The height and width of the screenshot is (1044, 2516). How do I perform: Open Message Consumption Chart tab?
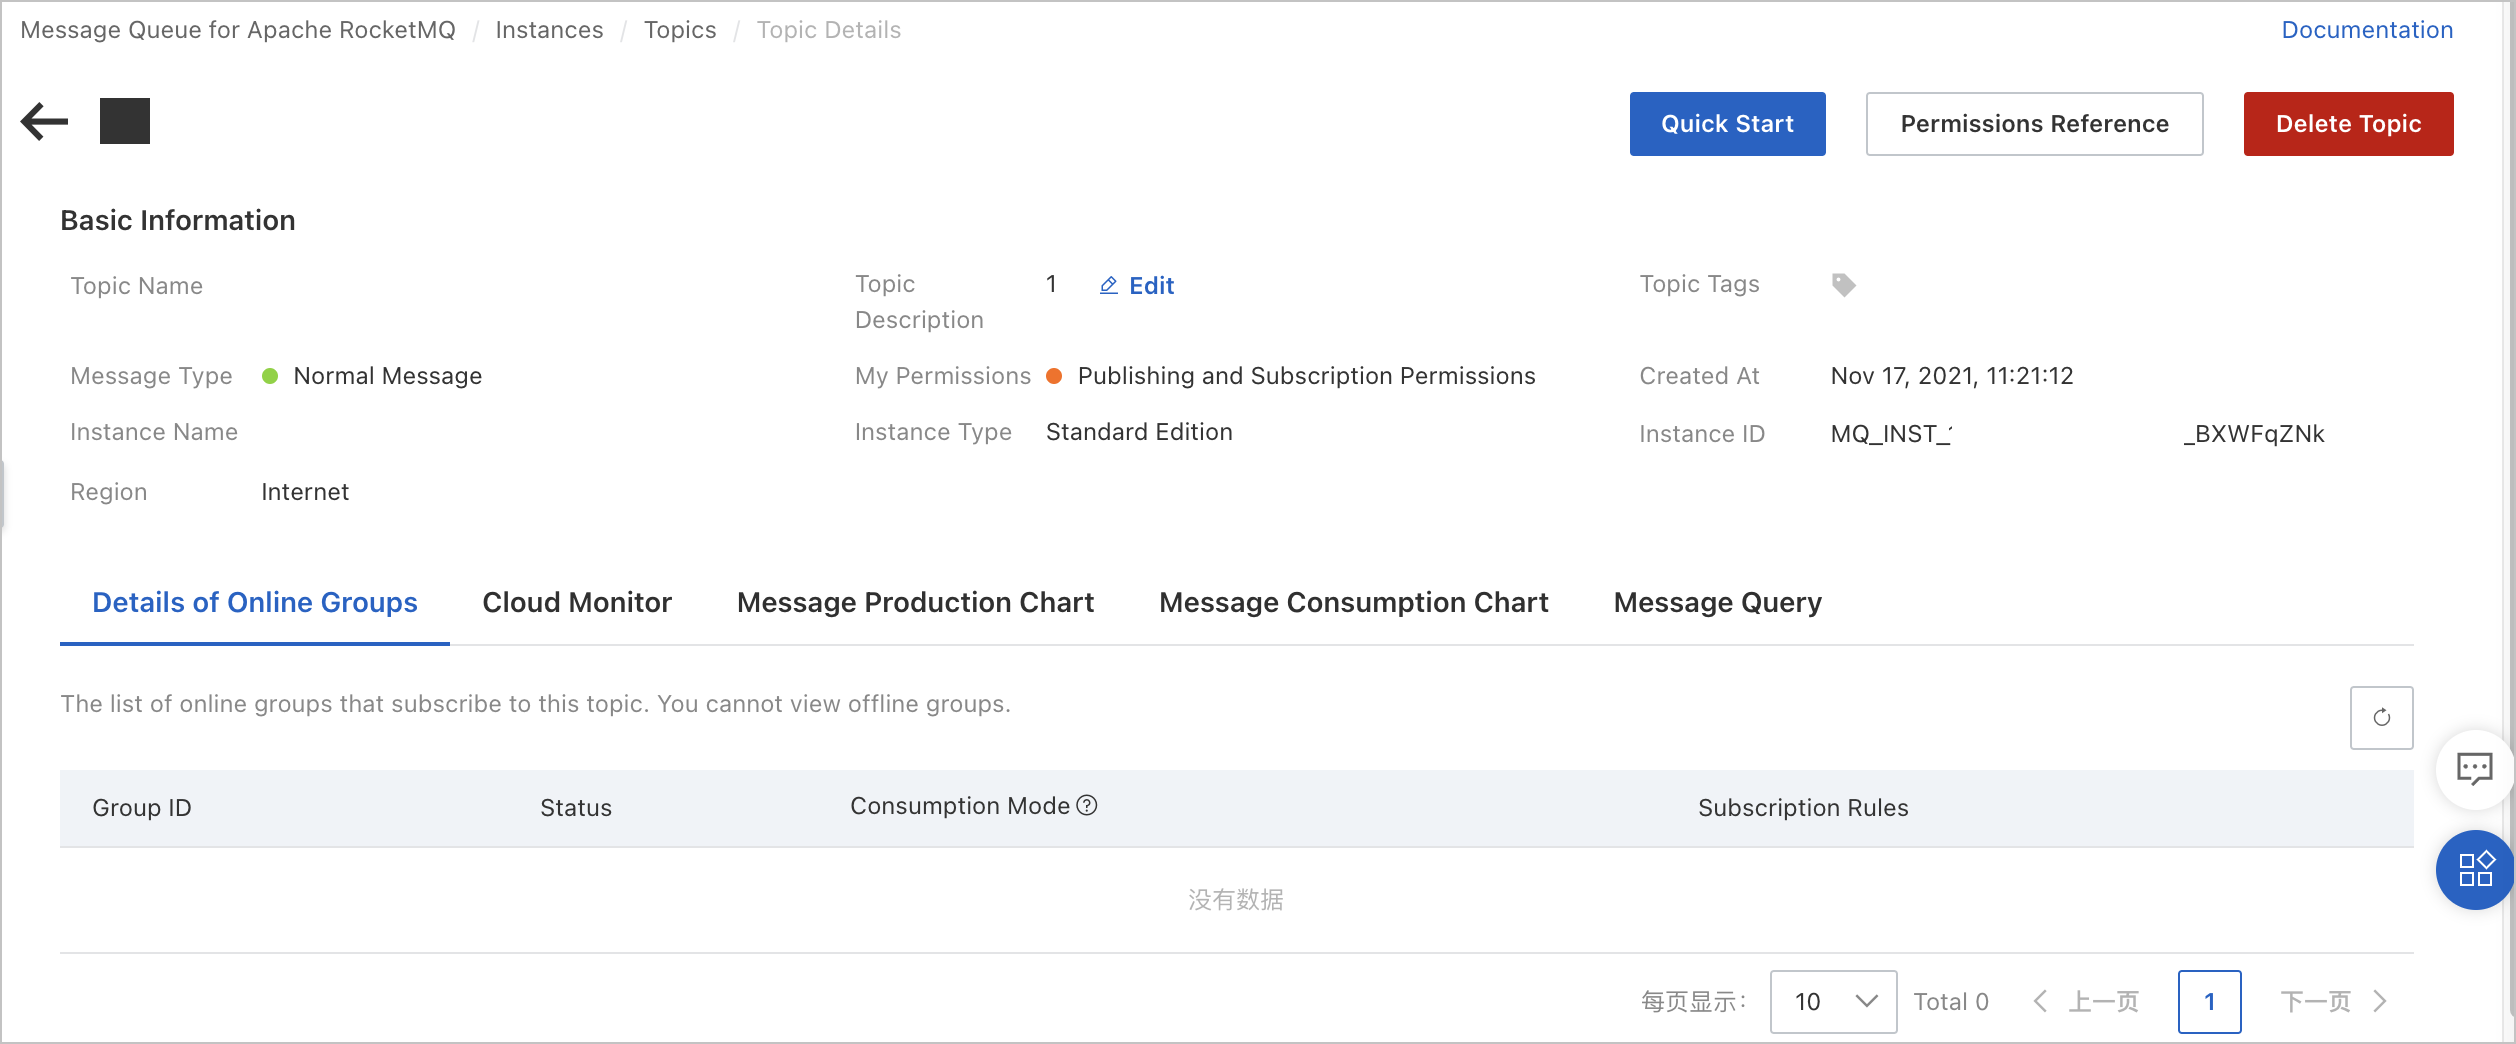pos(1353,602)
